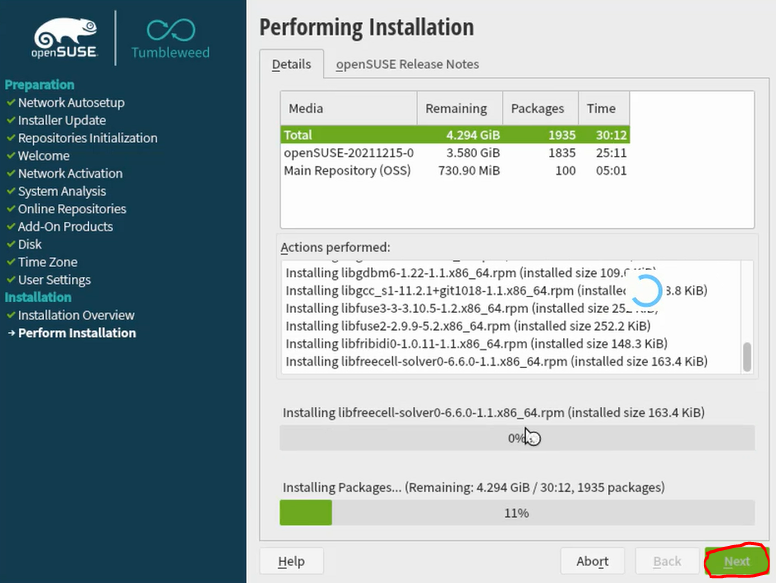This screenshot has width=776, height=583.
Task: Click the Tumbleweed infinity logo
Action: pos(171,30)
